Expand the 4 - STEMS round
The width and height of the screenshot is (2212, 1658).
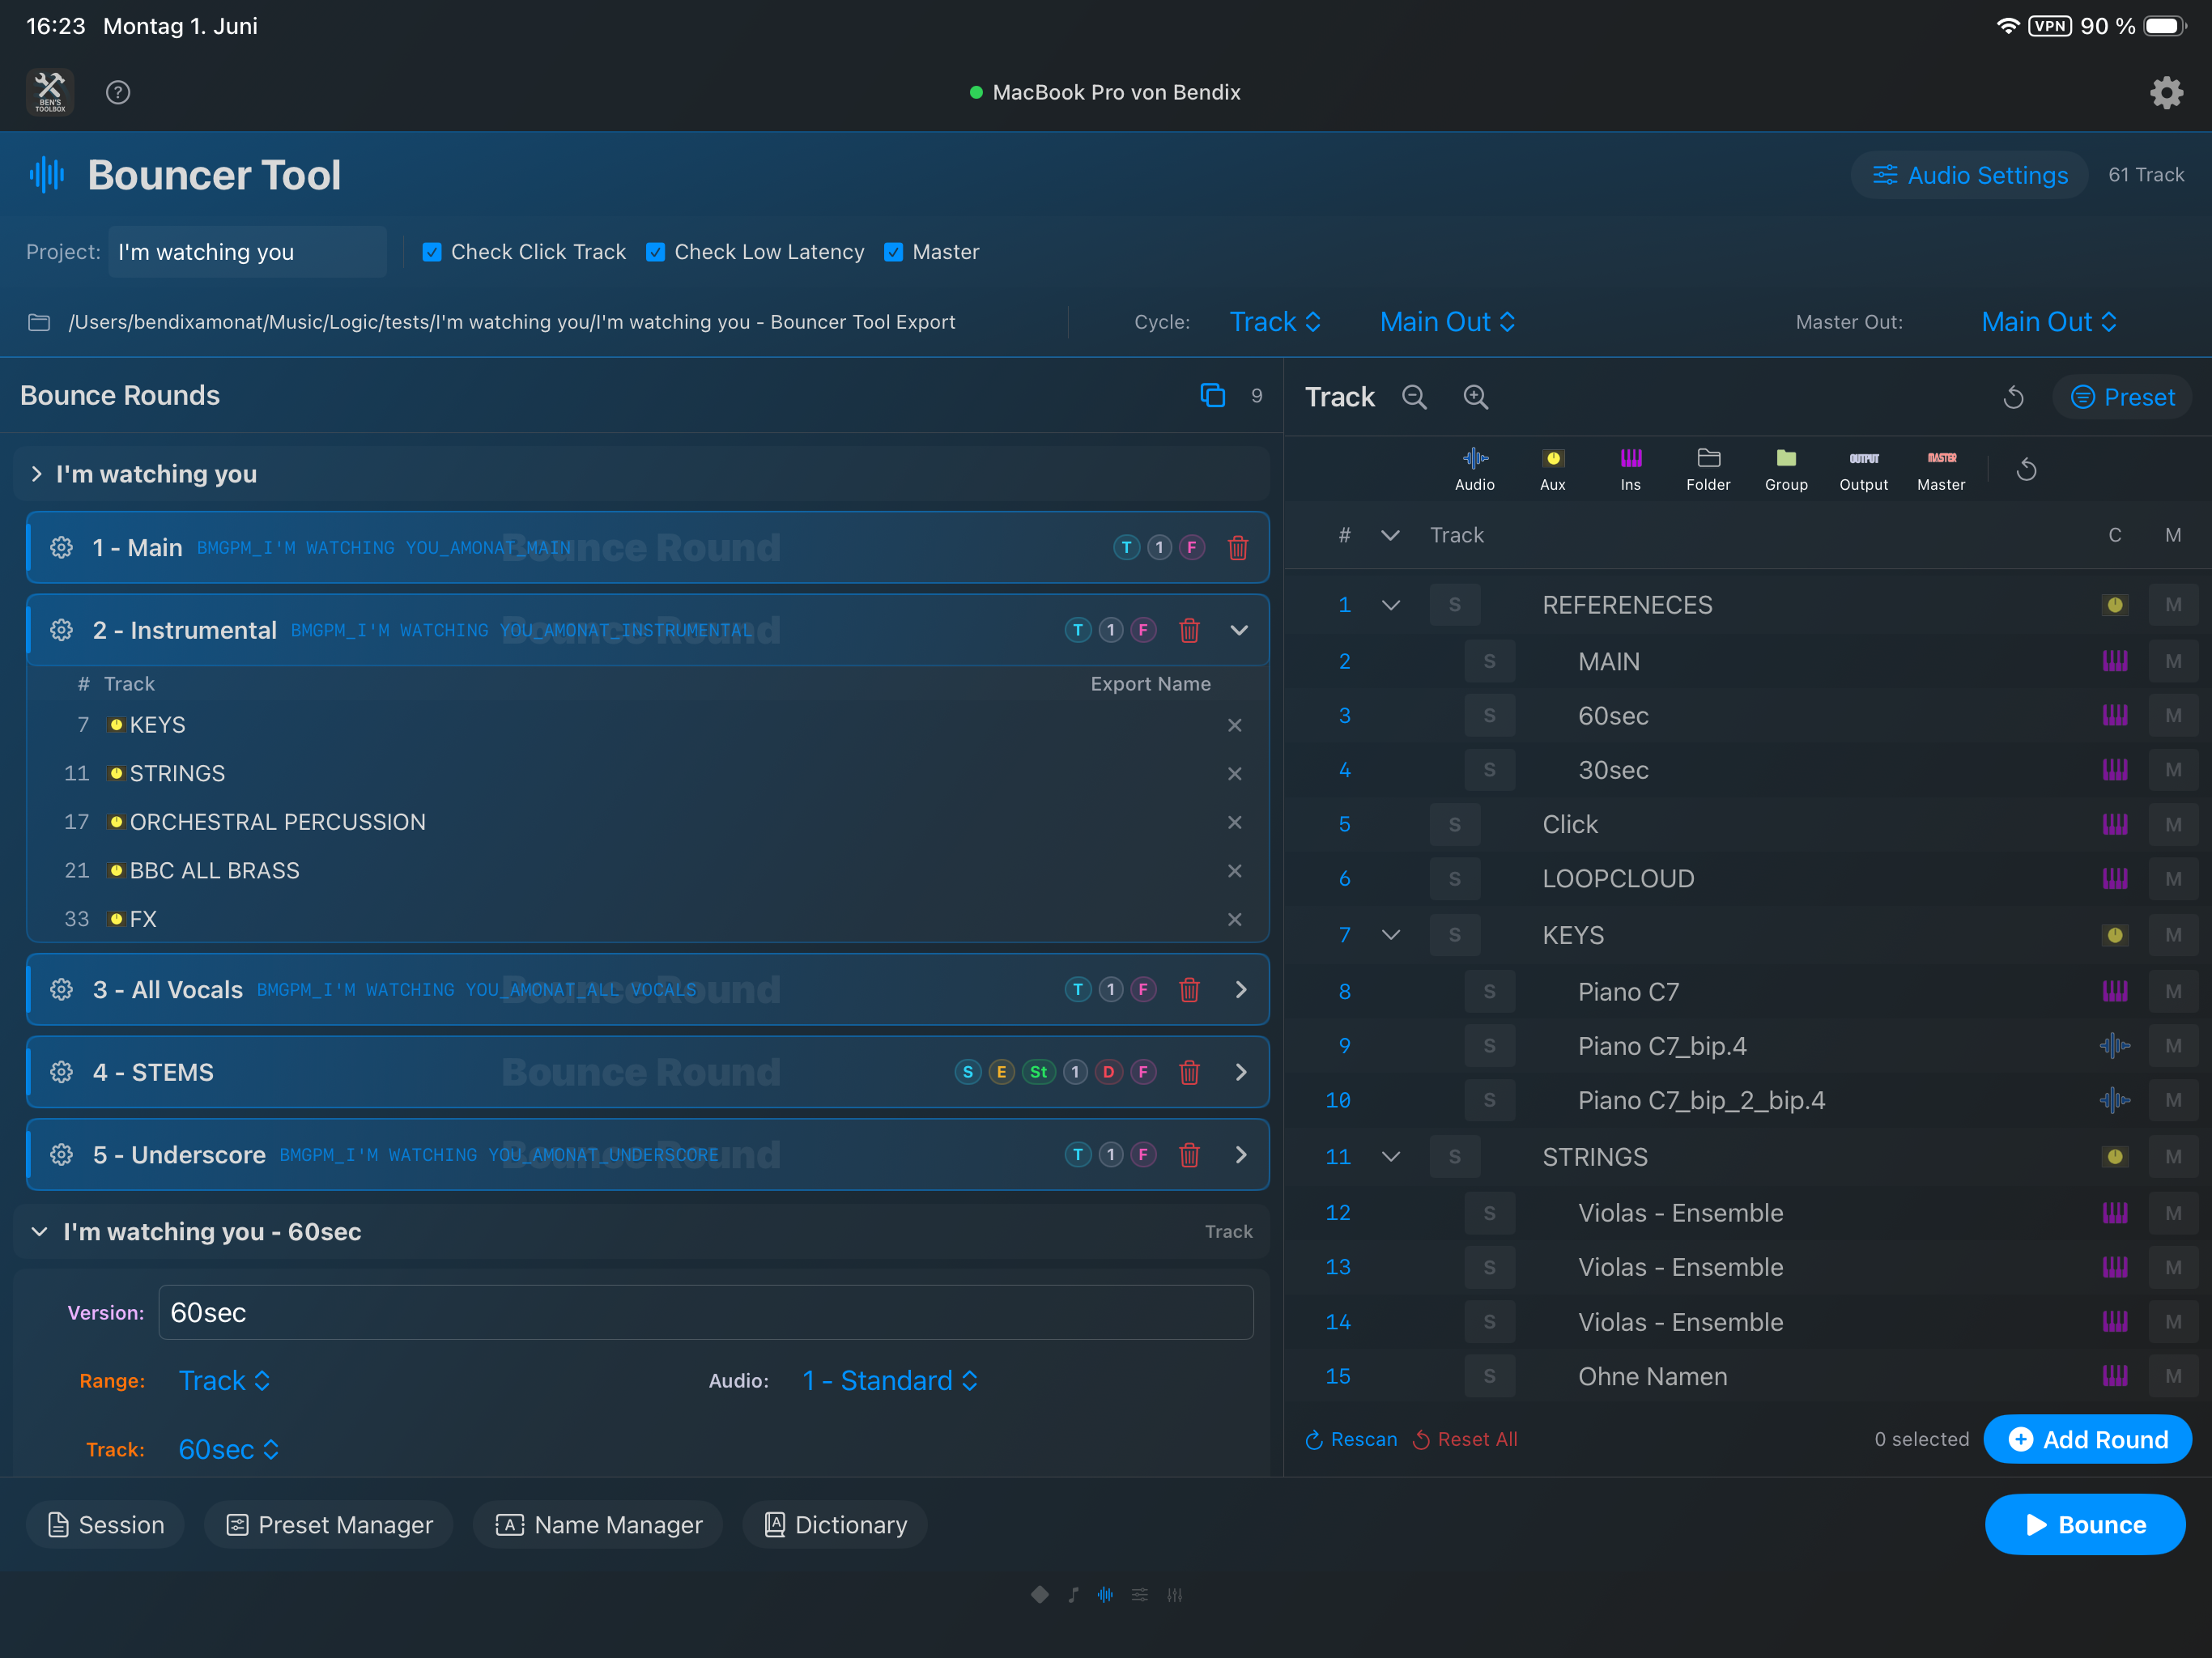[x=1241, y=1073]
